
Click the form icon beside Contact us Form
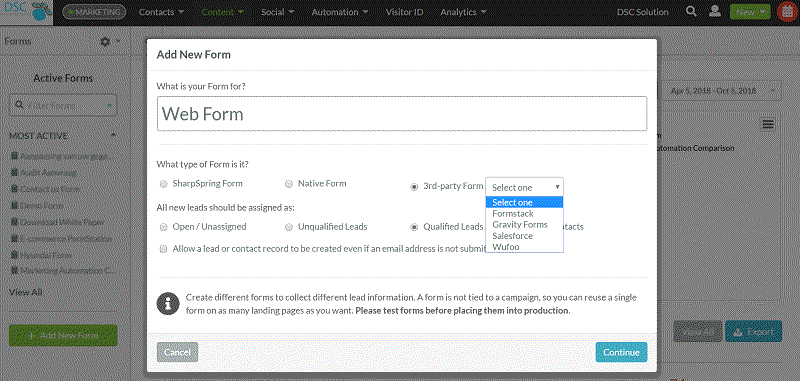14,189
